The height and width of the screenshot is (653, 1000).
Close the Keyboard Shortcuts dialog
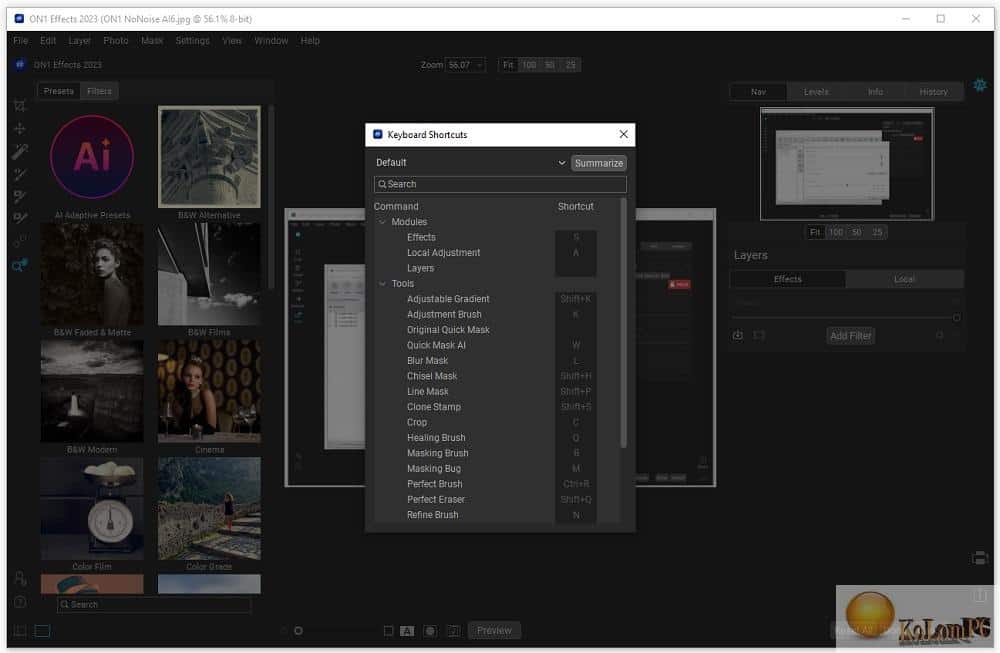point(623,134)
